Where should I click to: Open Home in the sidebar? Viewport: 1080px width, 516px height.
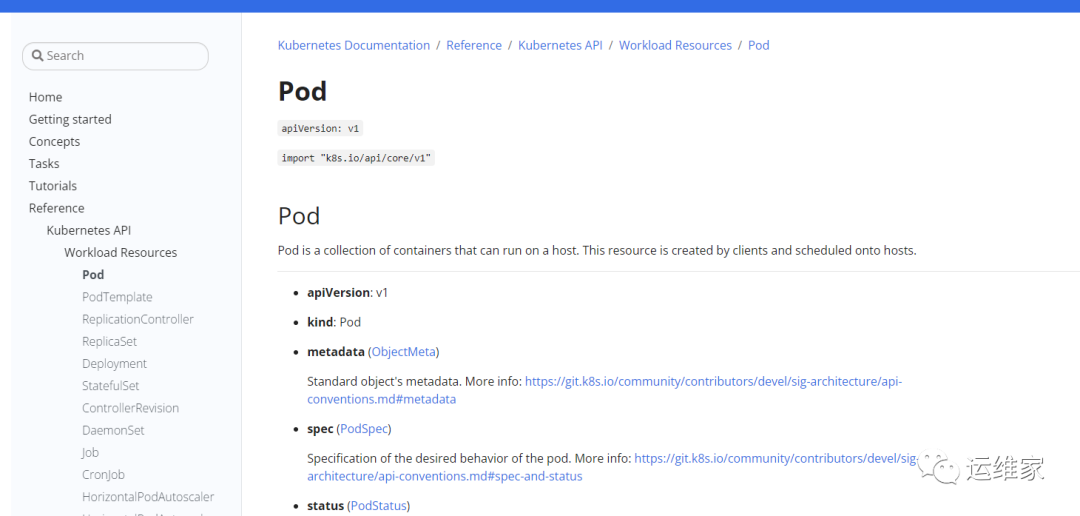[x=45, y=97]
